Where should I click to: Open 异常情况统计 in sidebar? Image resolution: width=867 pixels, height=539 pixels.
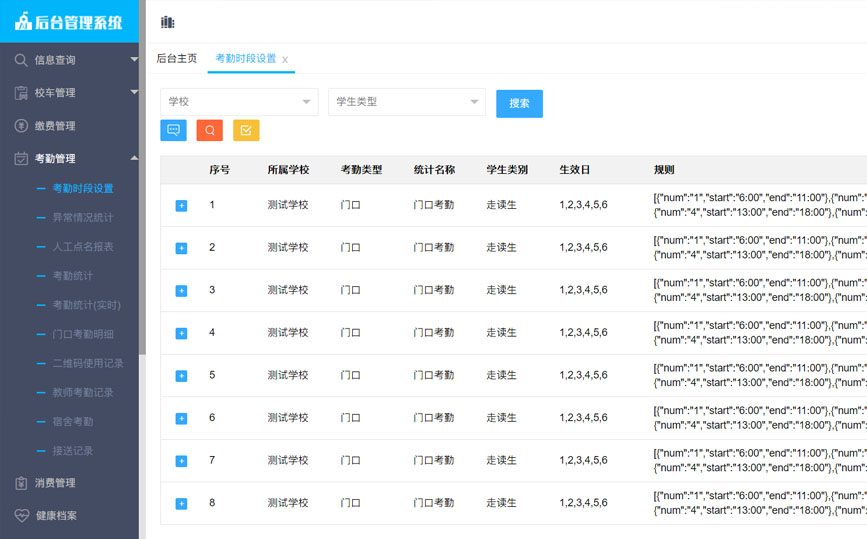pyautogui.click(x=83, y=217)
